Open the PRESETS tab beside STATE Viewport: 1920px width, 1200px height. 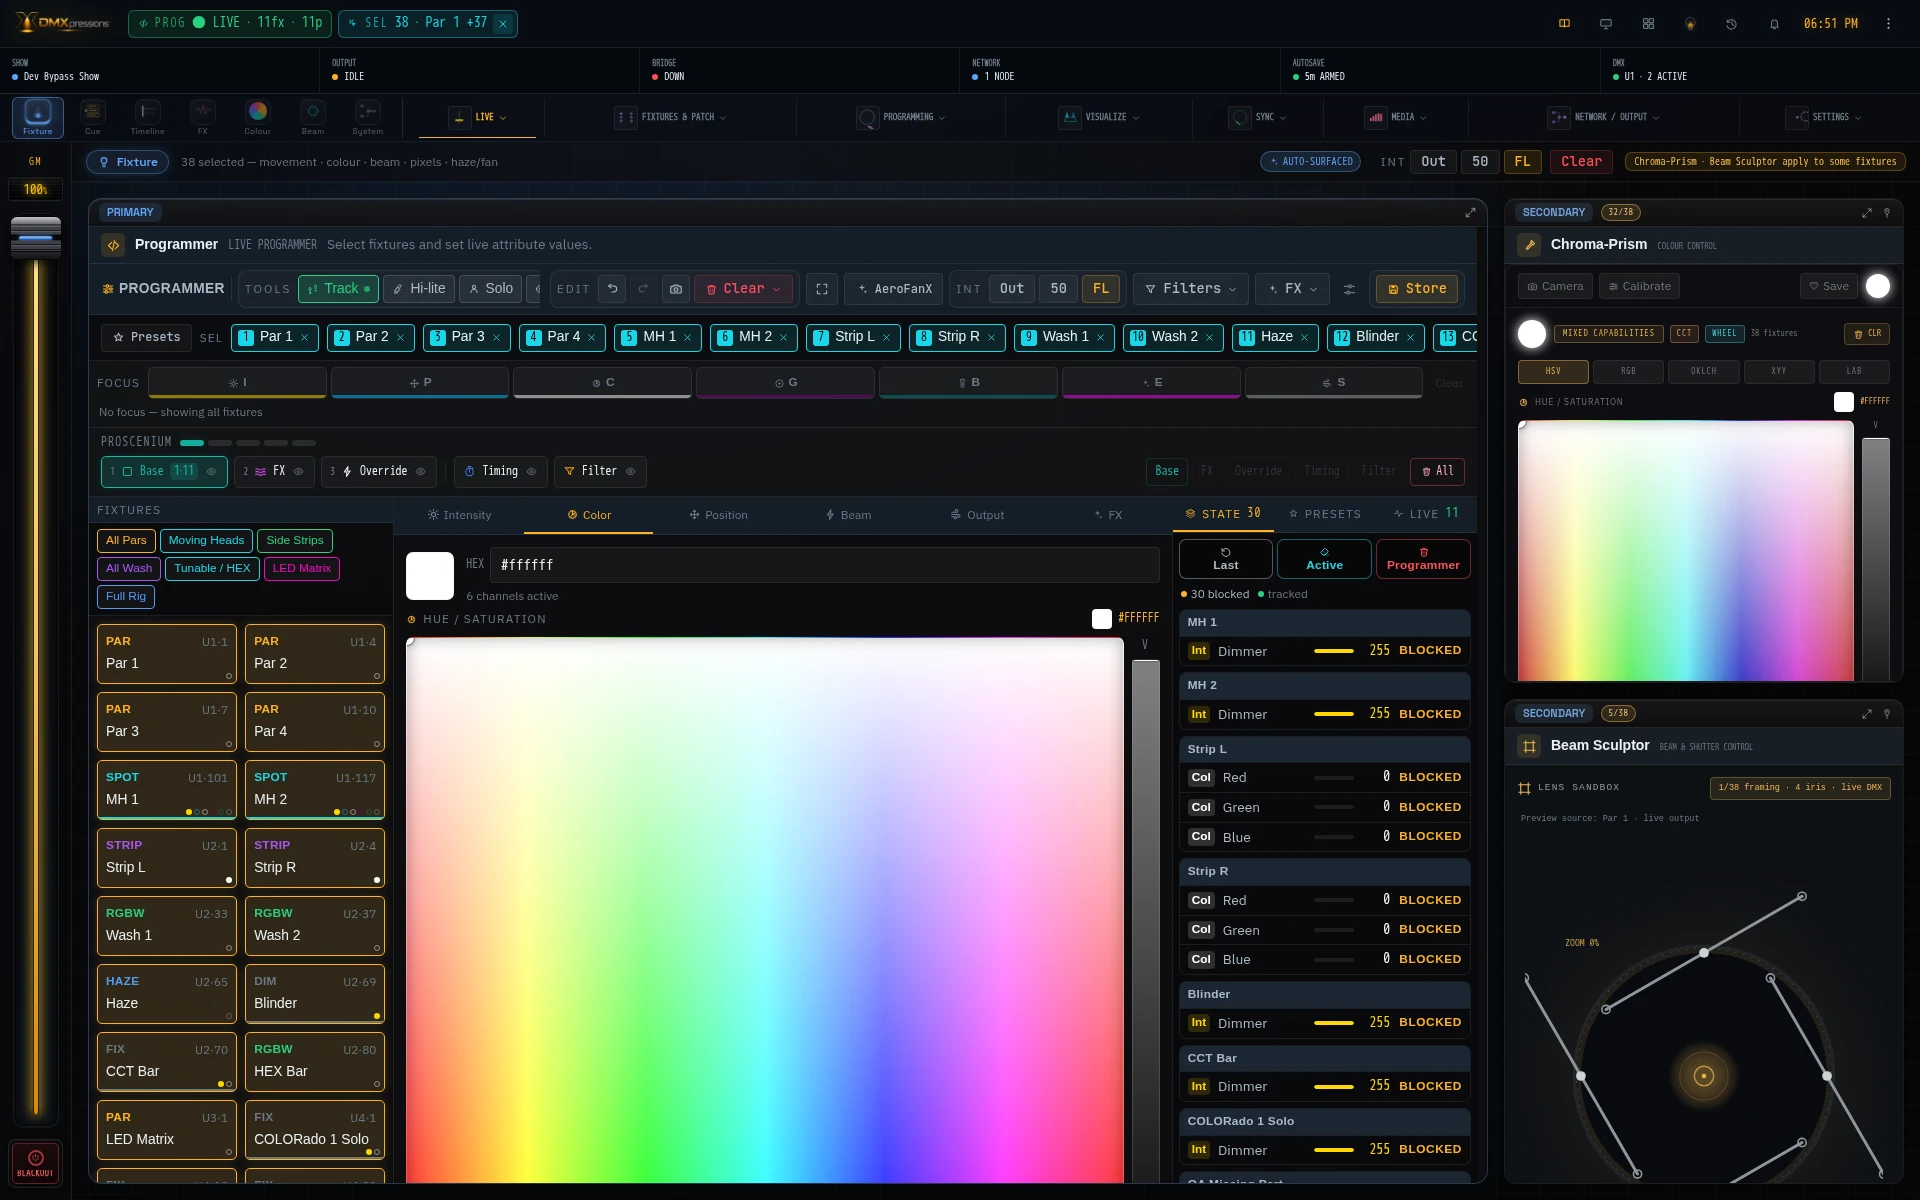[x=1325, y=514]
